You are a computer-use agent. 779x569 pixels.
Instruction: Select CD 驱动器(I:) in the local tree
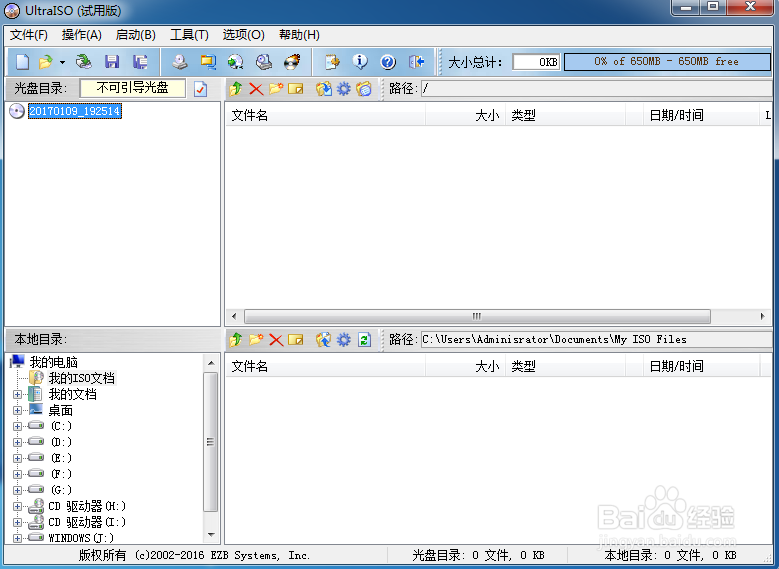tap(87, 522)
